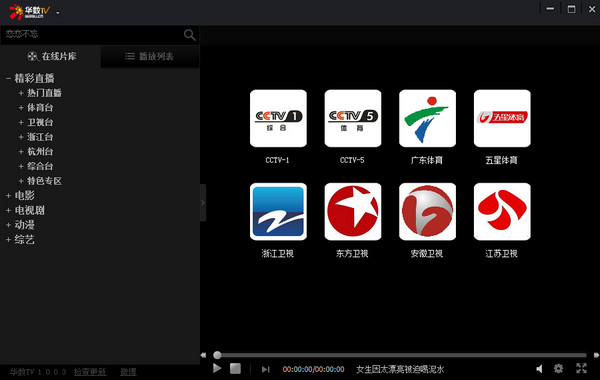The width and height of the screenshot is (600, 380).
Task: Open the CCTV-1 channel icon
Action: 278,118
